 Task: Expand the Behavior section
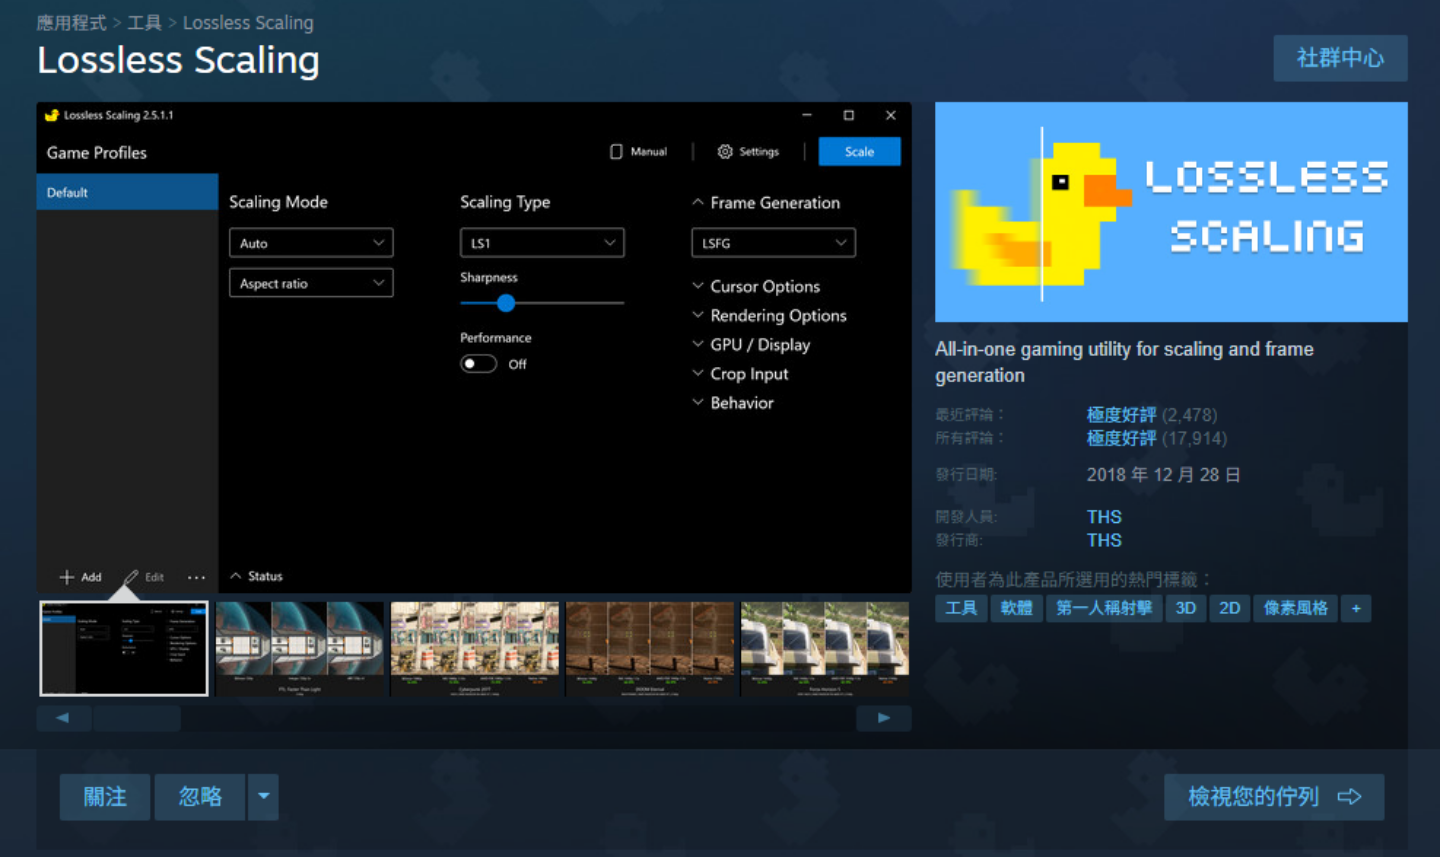pos(733,402)
